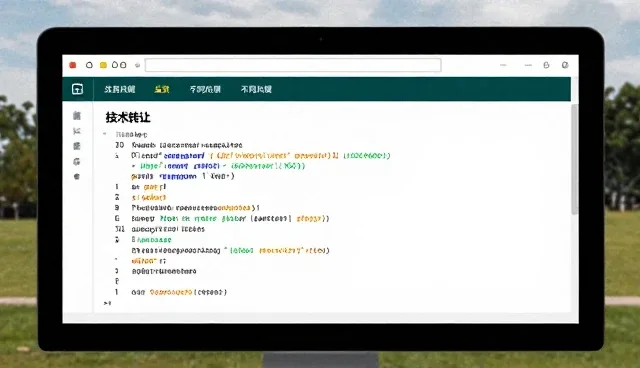Click the prompt marker below the code's last line
The image size is (640, 368).
click(x=107, y=303)
